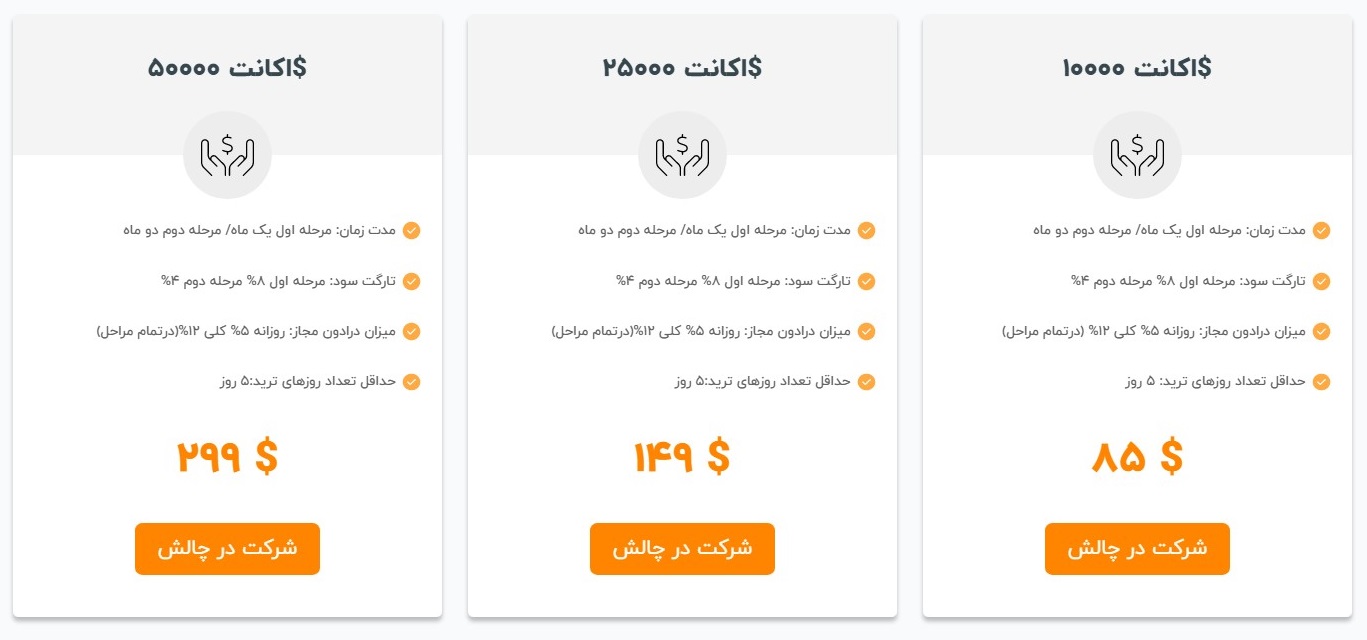This screenshot has height=640, width=1367.
Task: Click the 85 $ price label
Action: click(x=1137, y=457)
